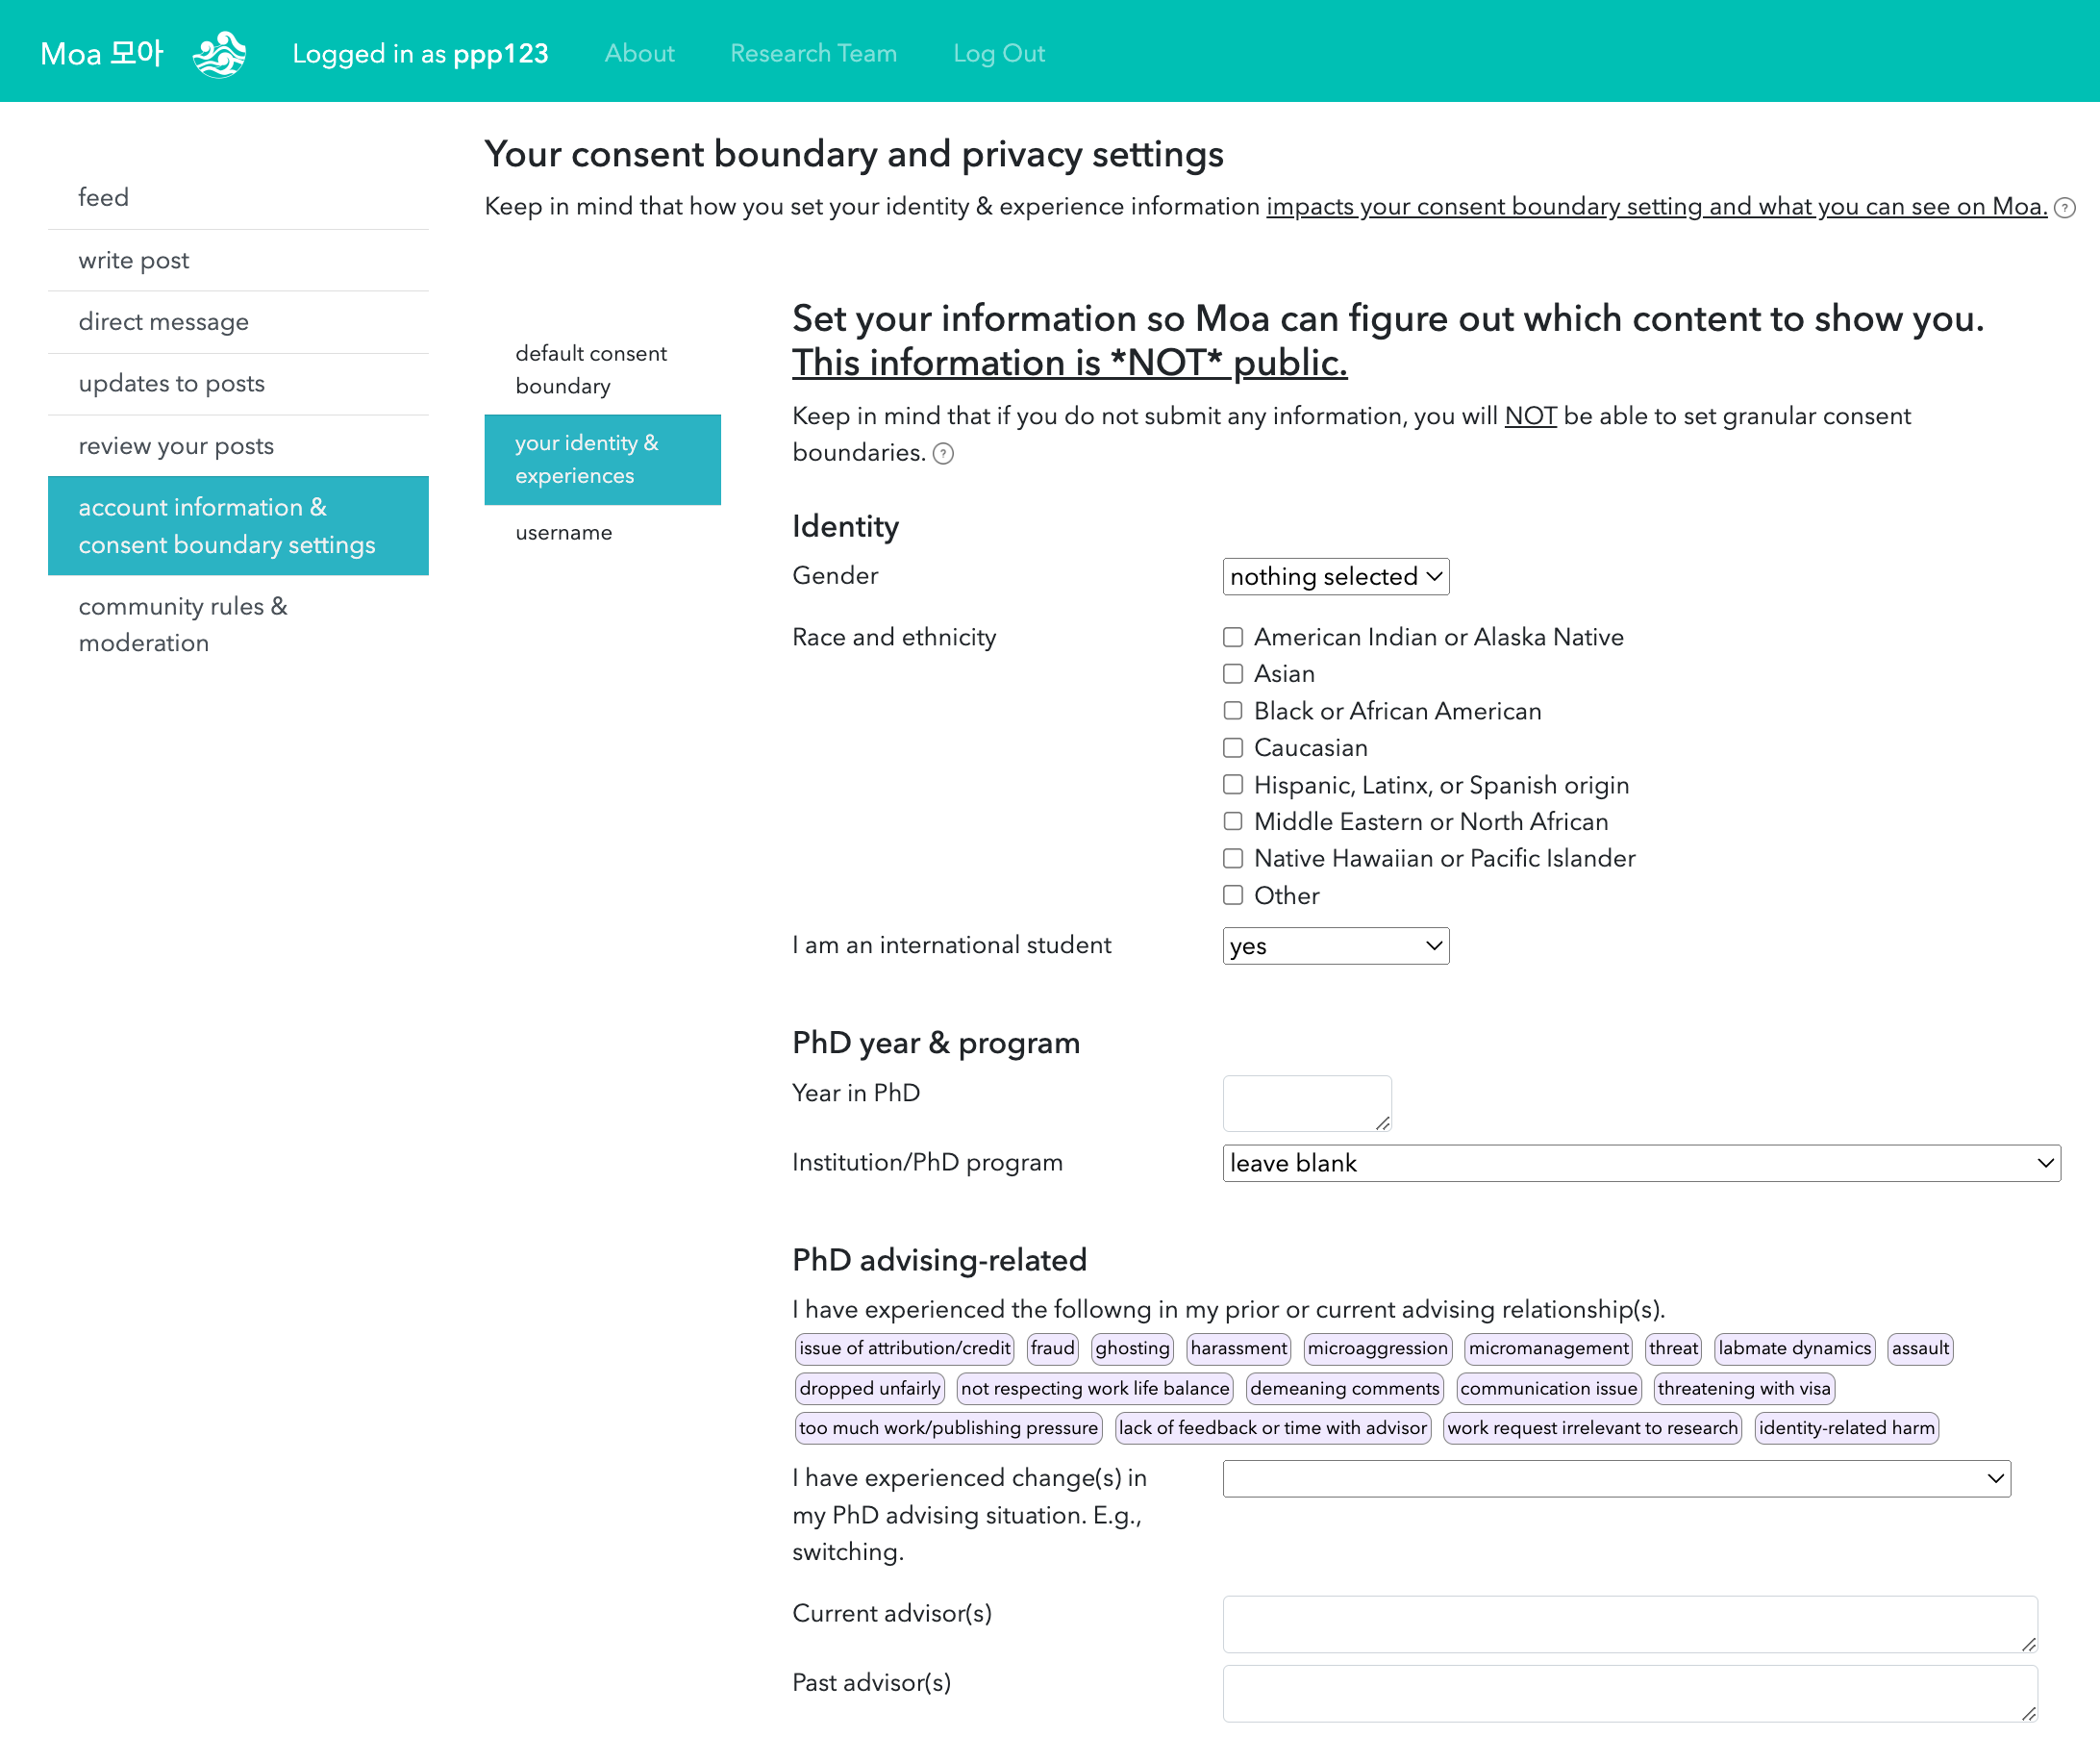Open review your posts
Screen dimensions: 2100x1737
238,447
